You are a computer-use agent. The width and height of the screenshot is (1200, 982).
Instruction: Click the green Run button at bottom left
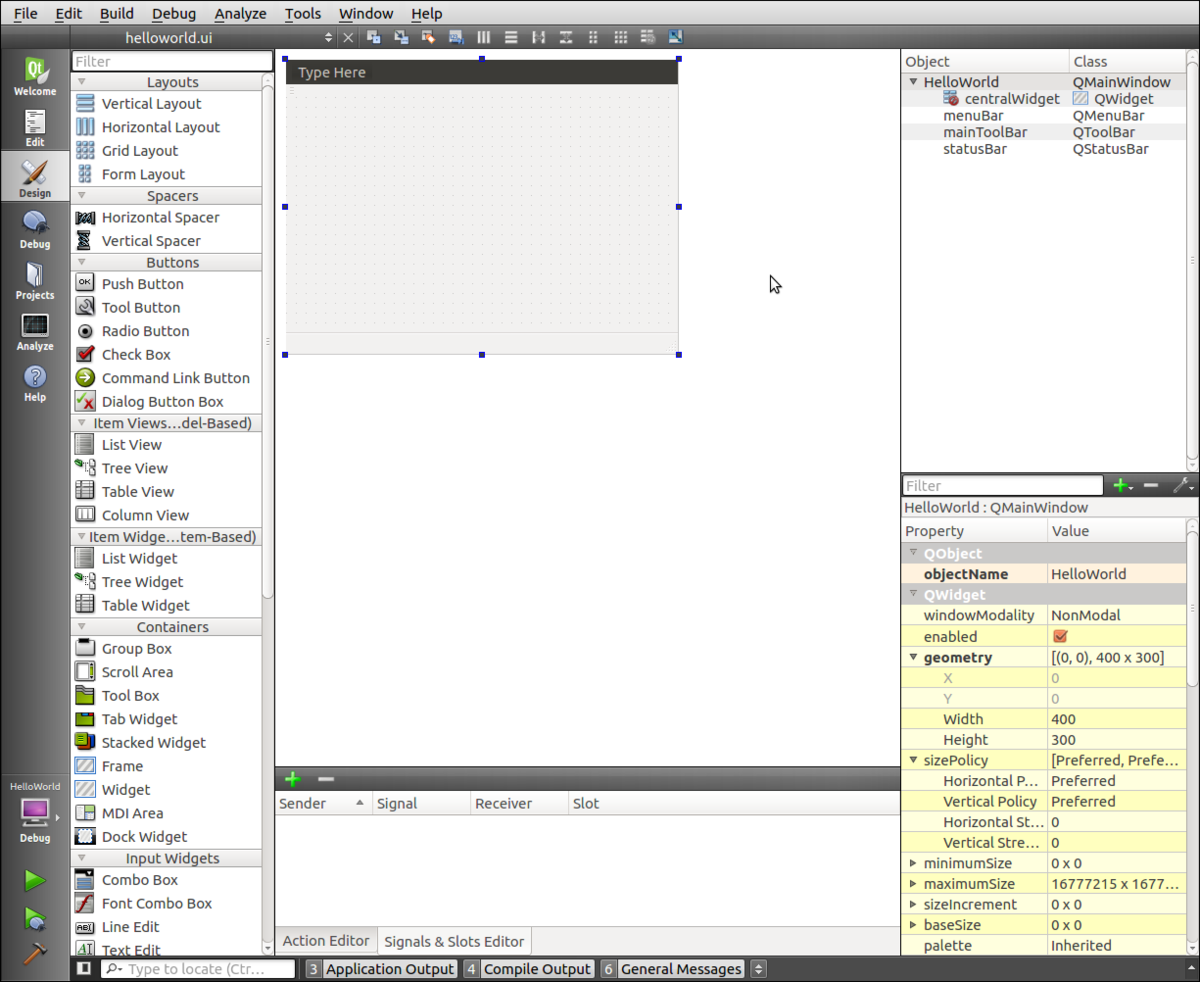(x=33, y=880)
